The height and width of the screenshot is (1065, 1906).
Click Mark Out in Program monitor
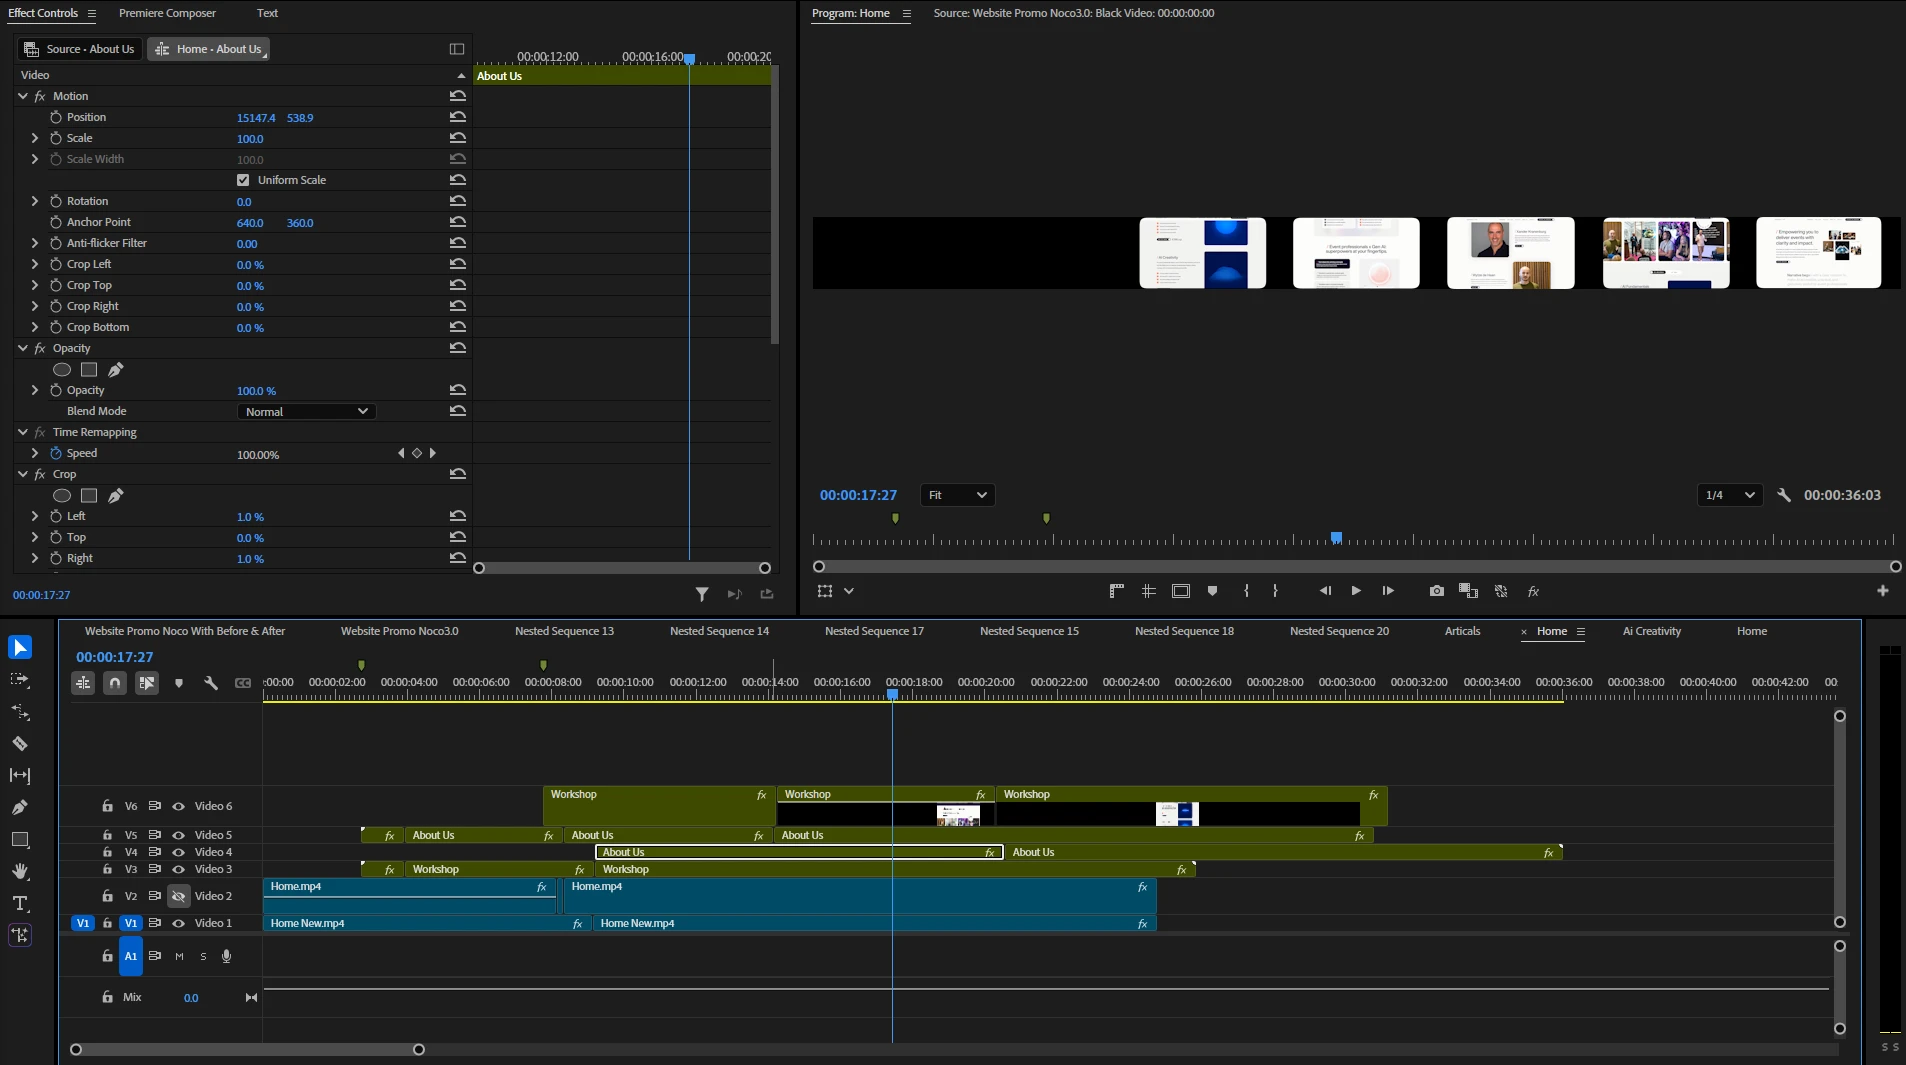pos(1275,591)
